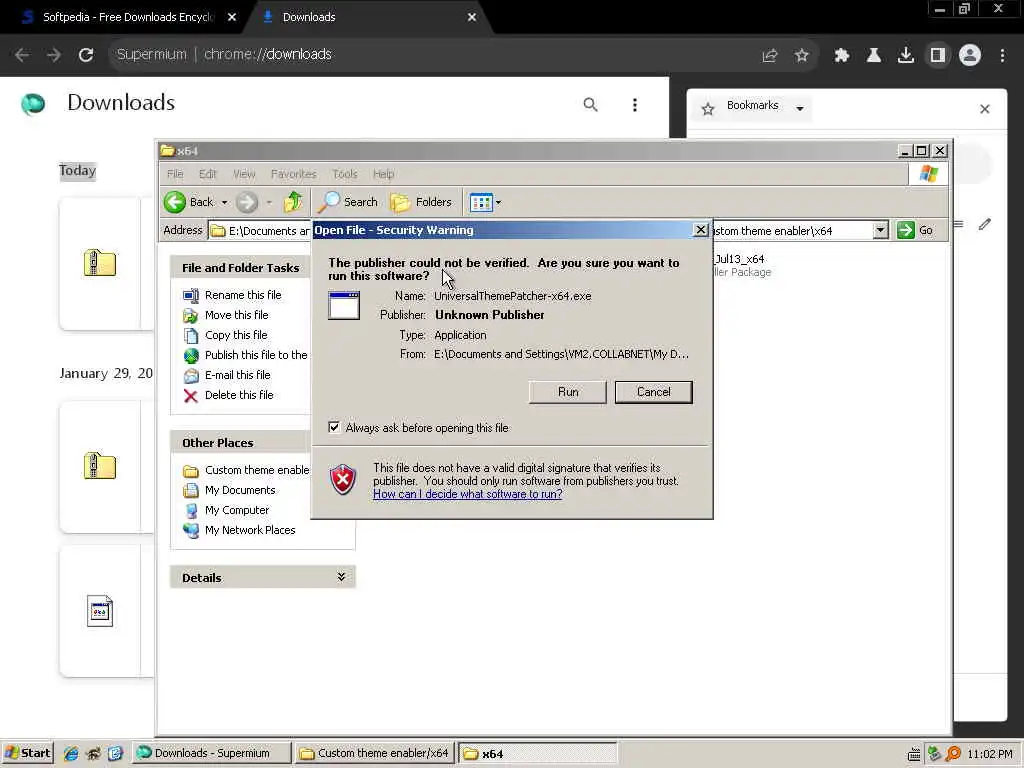Open the browser three-dot menu
The height and width of the screenshot is (768, 1024).
pyautogui.click(x=1002, y=56)
